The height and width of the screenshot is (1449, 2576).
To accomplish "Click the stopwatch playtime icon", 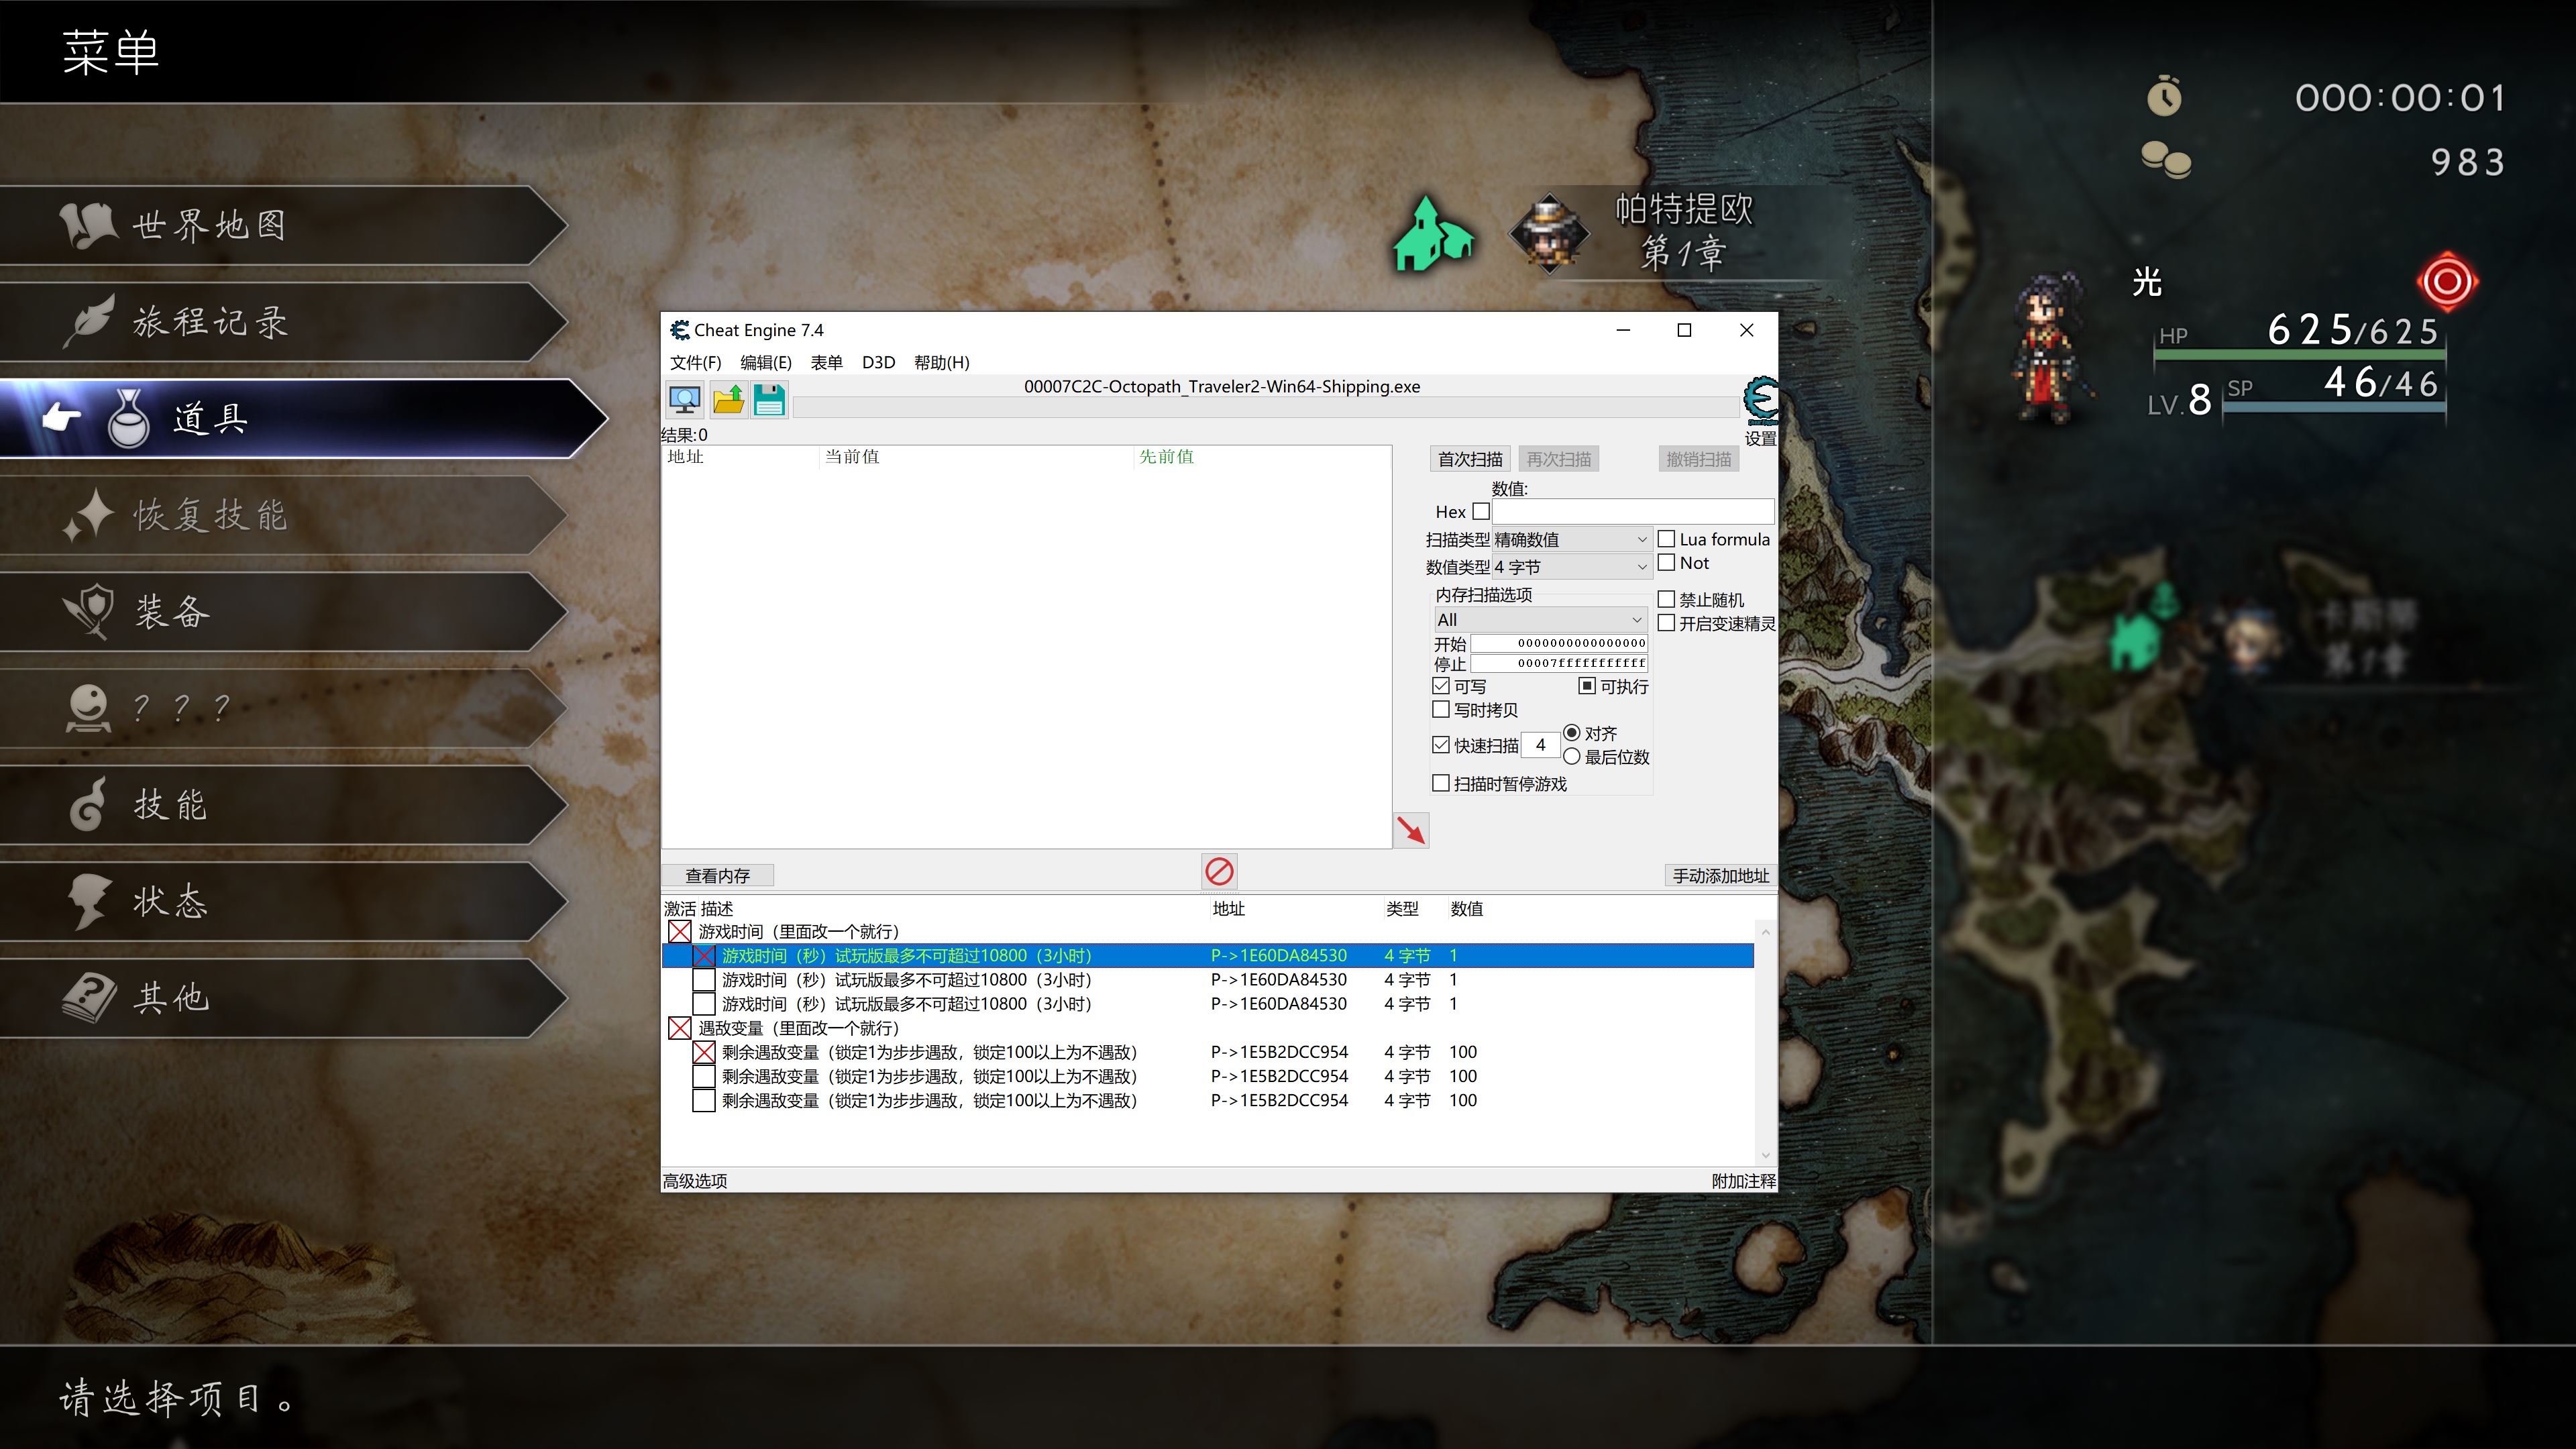I will click(x=2165, y=96).
